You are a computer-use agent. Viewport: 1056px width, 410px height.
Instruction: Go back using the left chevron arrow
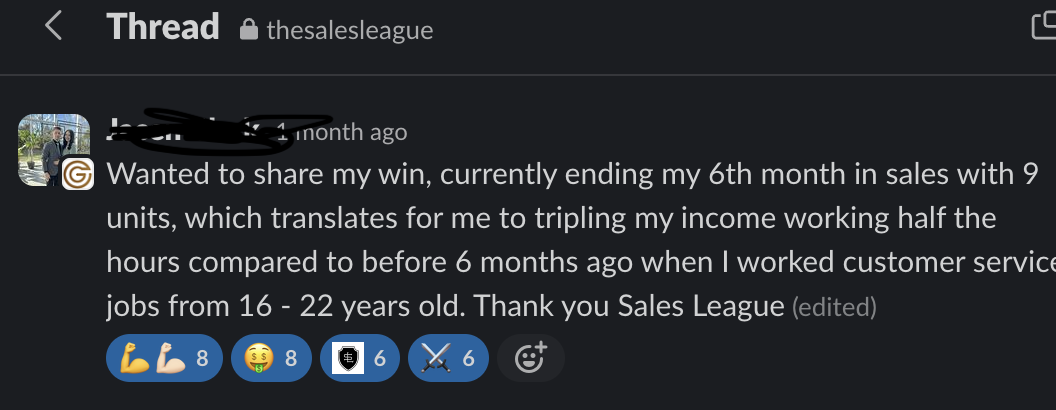tap(54, 27)
